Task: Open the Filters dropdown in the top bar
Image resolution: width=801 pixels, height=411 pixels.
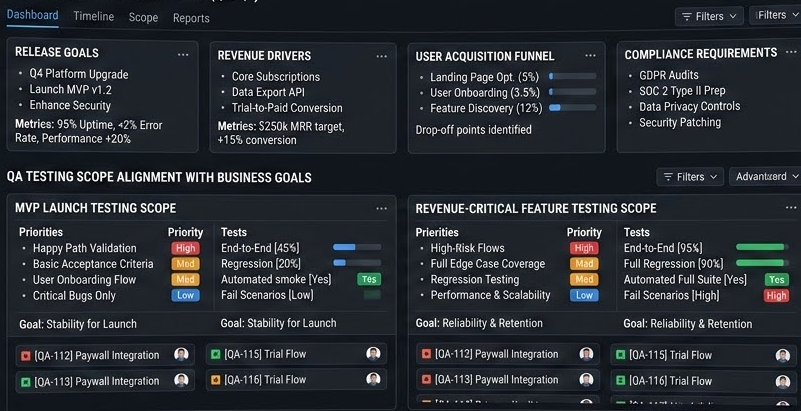Action: point(709,16)
